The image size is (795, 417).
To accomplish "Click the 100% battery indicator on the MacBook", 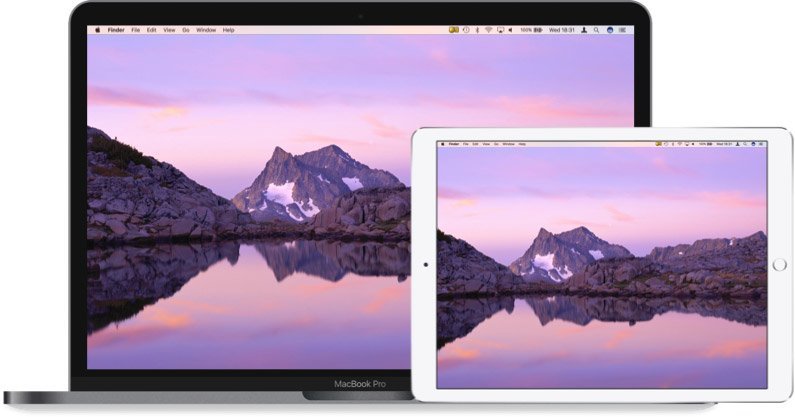I will point(531,30).
